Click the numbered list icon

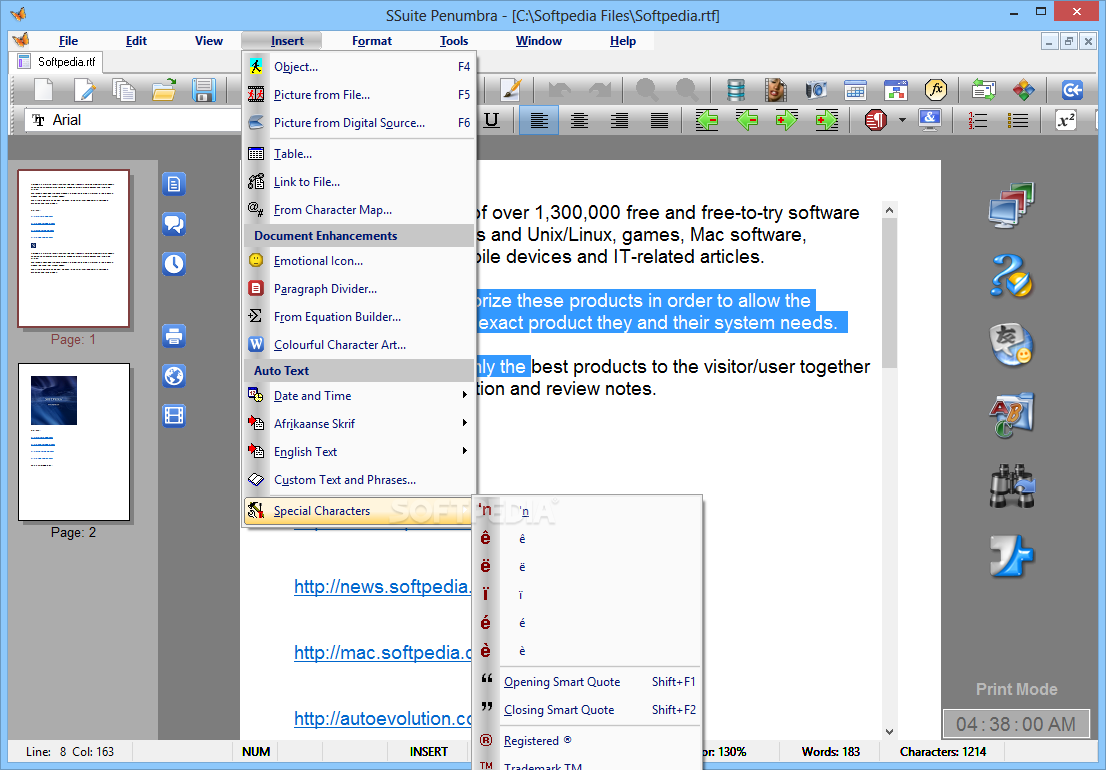pos(978,121)
